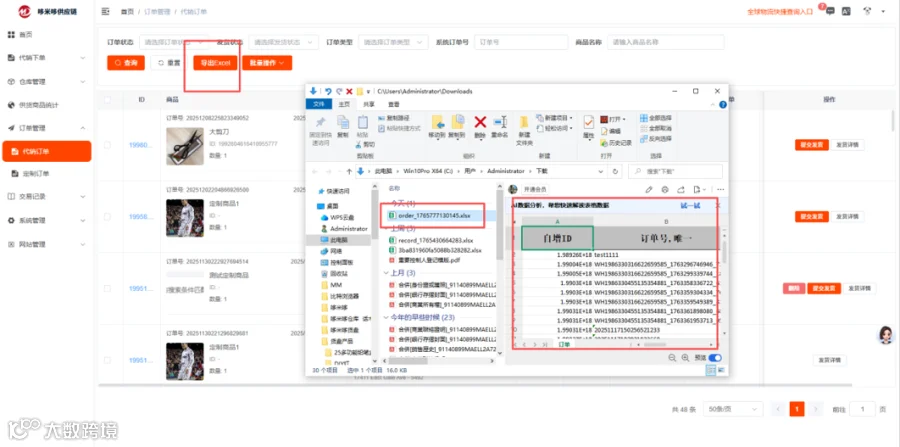Check the select-all checkbox in table header
The image size is (900, 447).
(107, 100)
